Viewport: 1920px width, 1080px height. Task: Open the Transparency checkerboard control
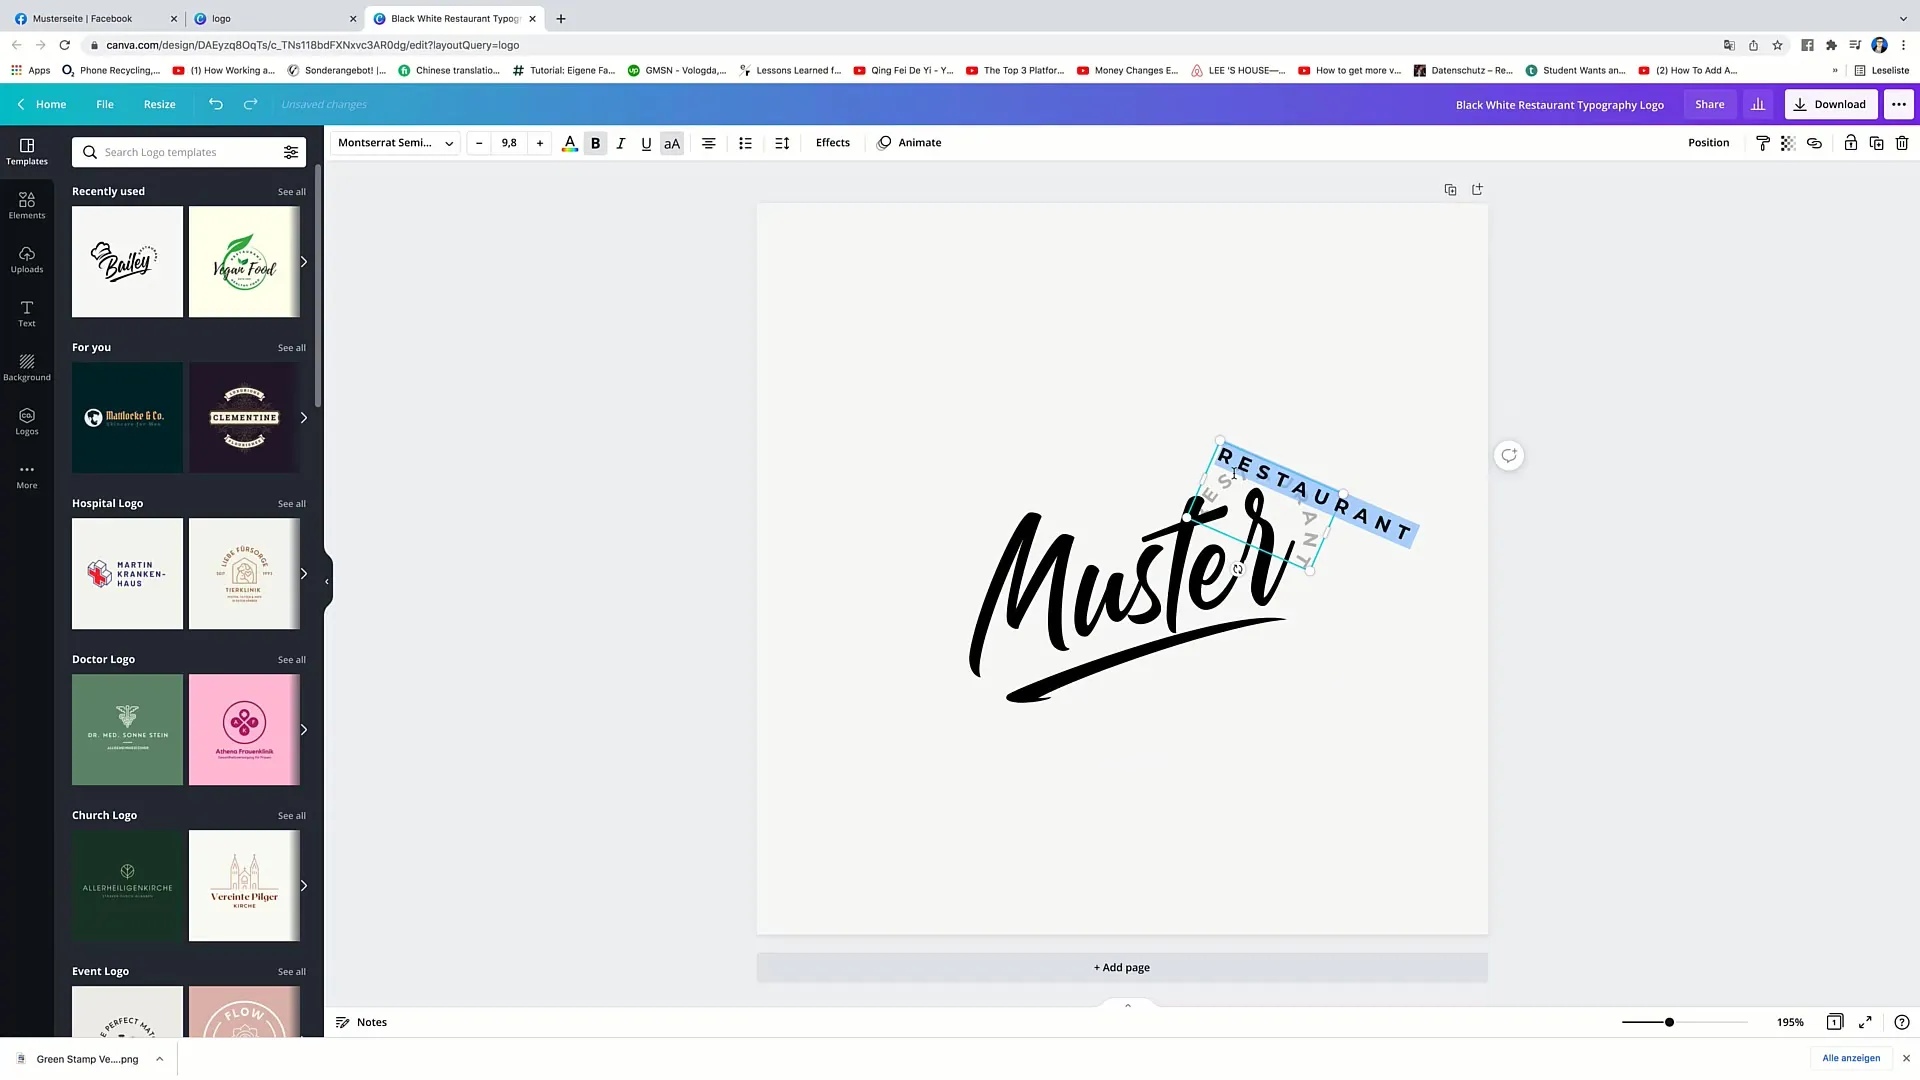1788,143
